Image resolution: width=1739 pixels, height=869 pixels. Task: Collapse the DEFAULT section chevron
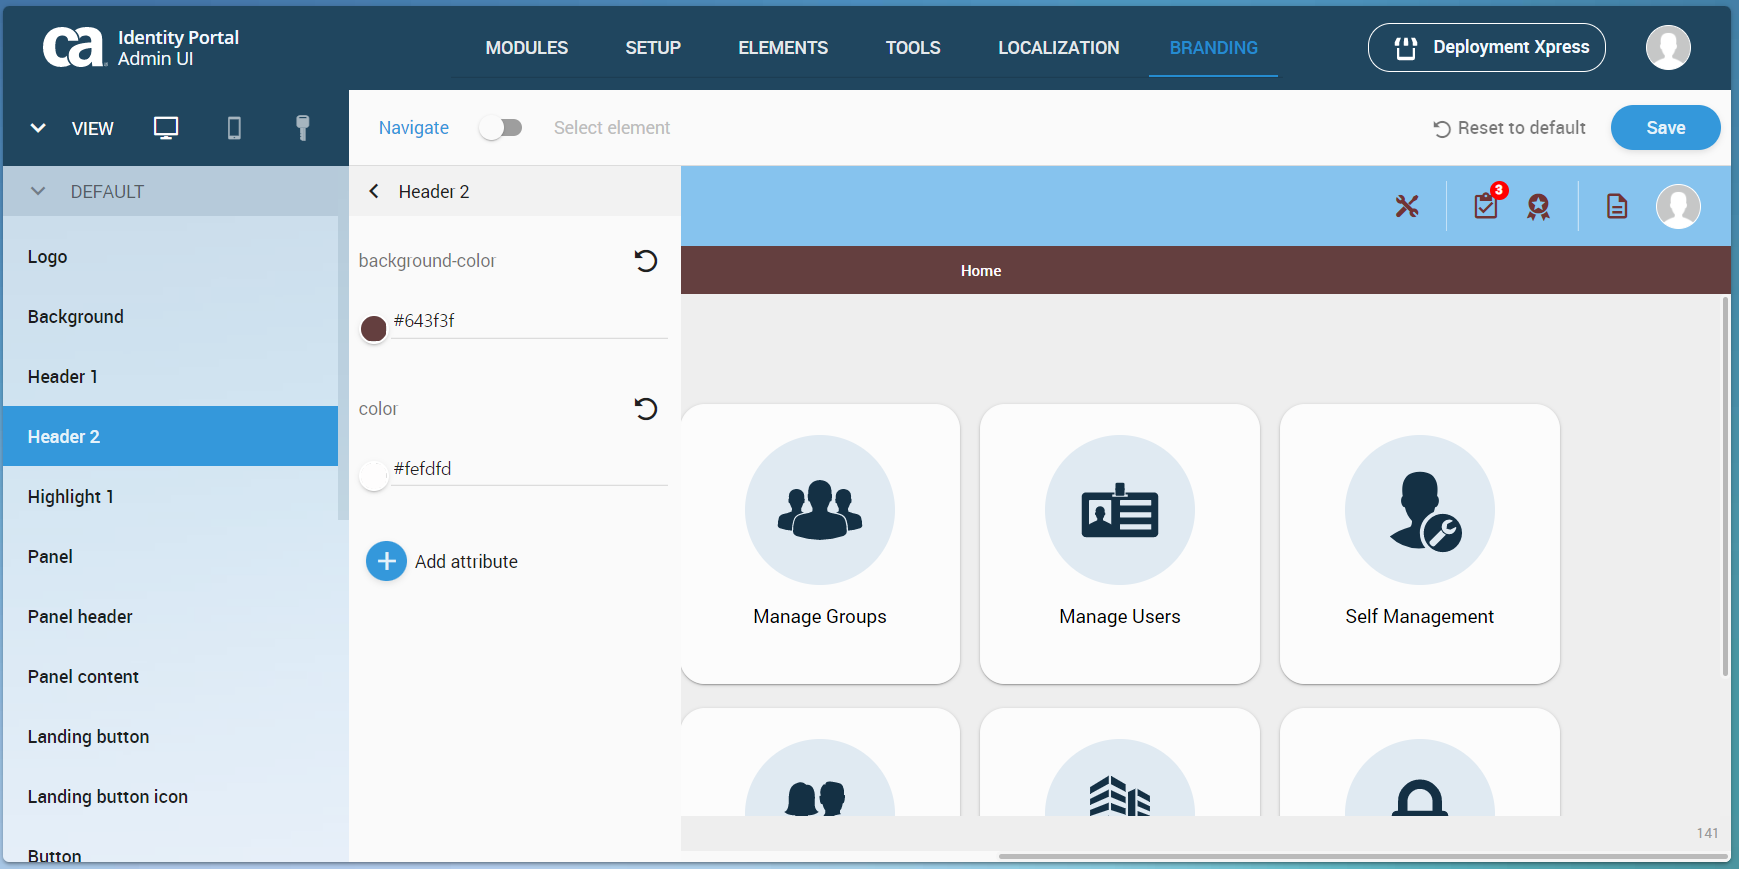[38, 191]
